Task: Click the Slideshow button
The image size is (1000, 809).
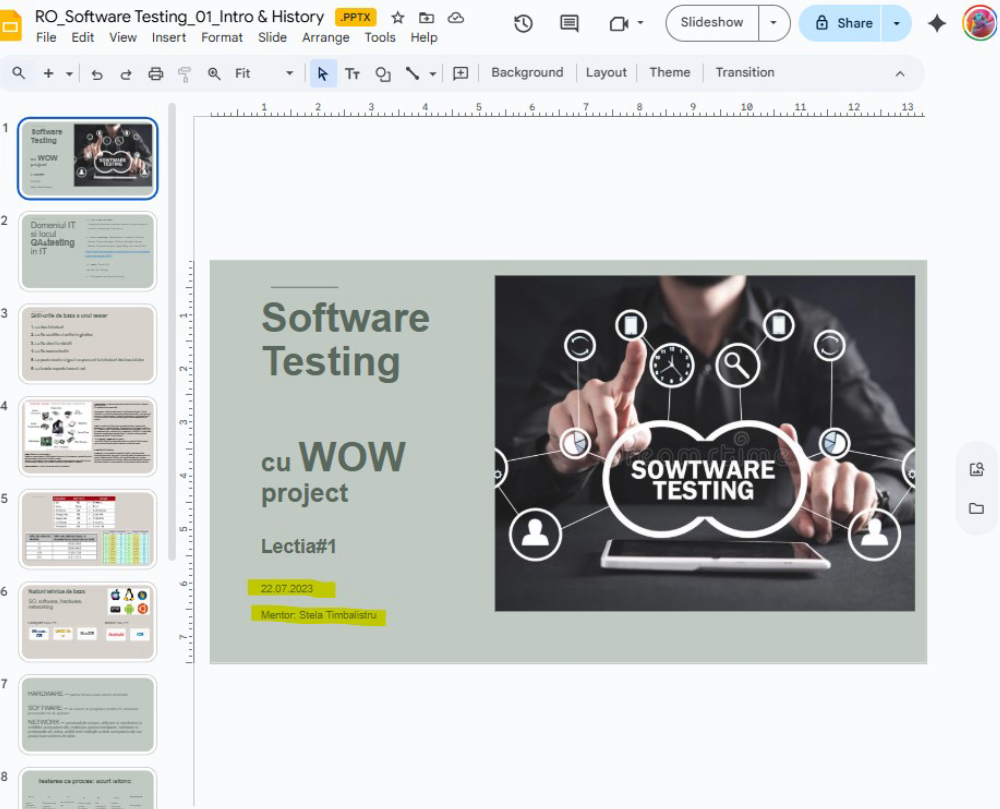Action: pyautogui.click(x=712, y=23)
